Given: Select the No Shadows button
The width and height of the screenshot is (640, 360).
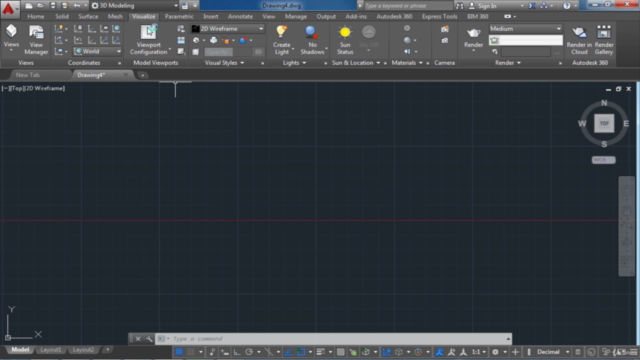Looking at the screenshot, I should (x=312, y=39).
